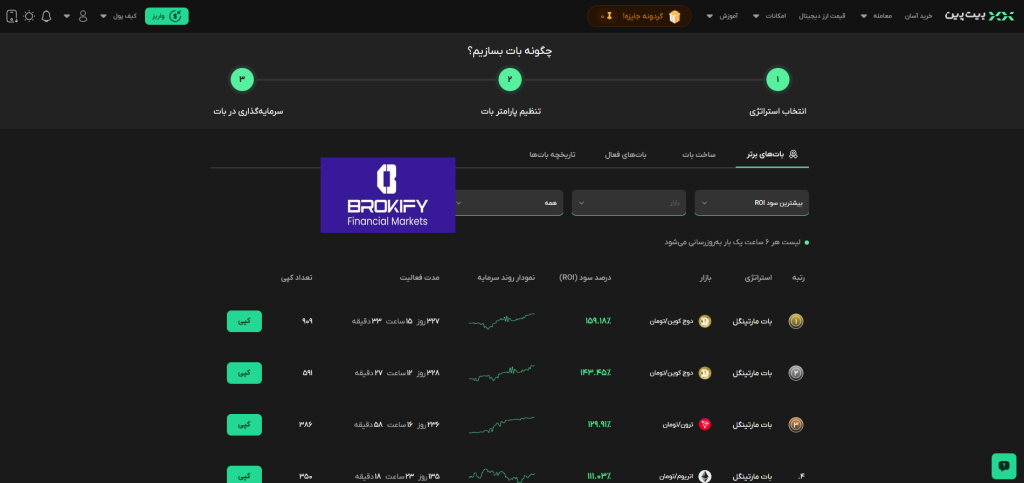
Task: View capital trend chart for rank 2 bot
Action: (x=502, y=373)
